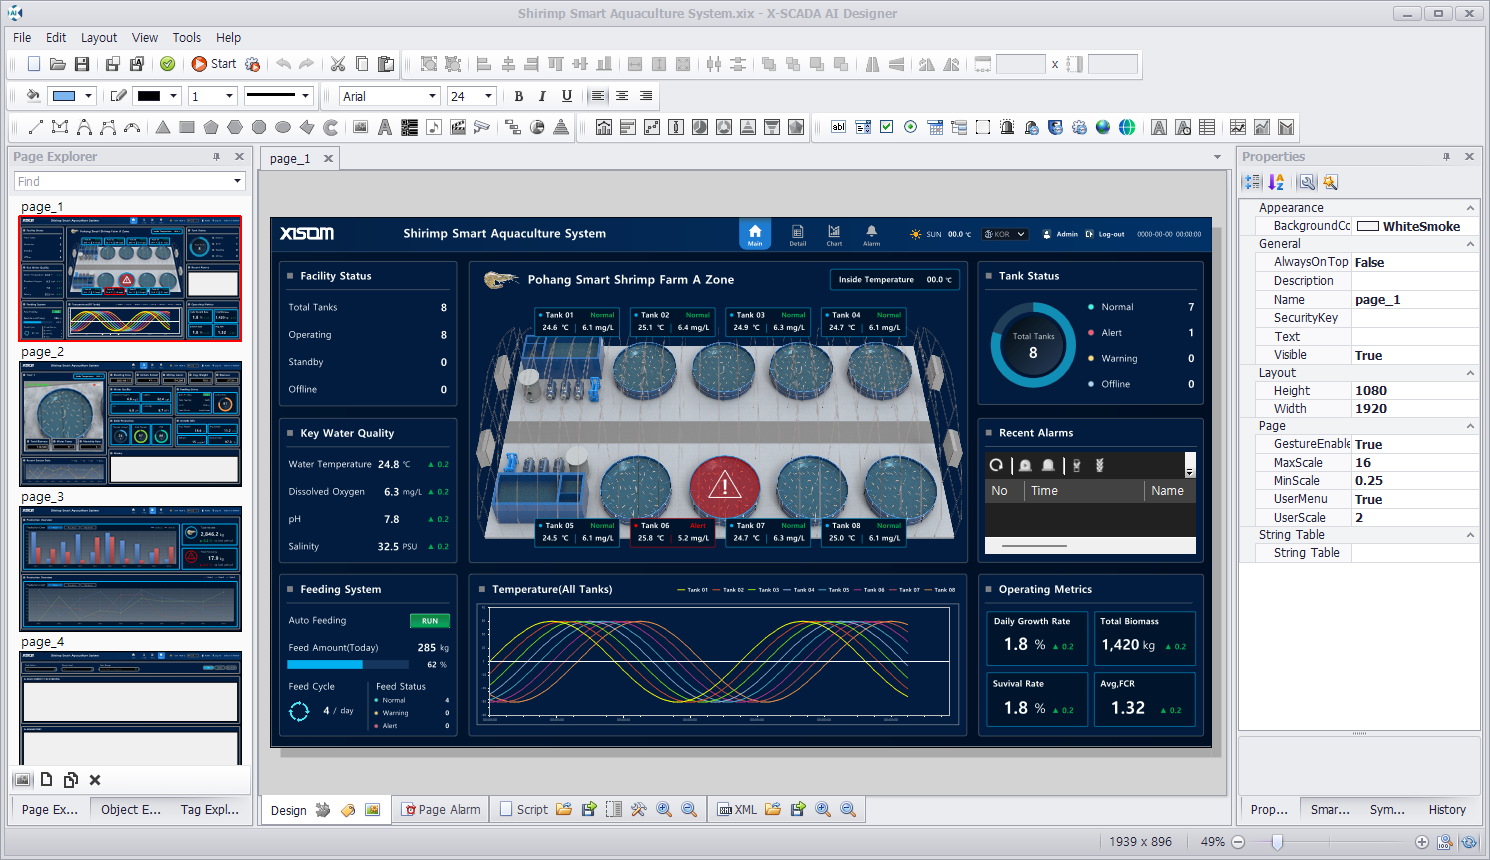The image size is (1490, 860).
Task: Open the line color dropdown
Action: pos(173,96)
